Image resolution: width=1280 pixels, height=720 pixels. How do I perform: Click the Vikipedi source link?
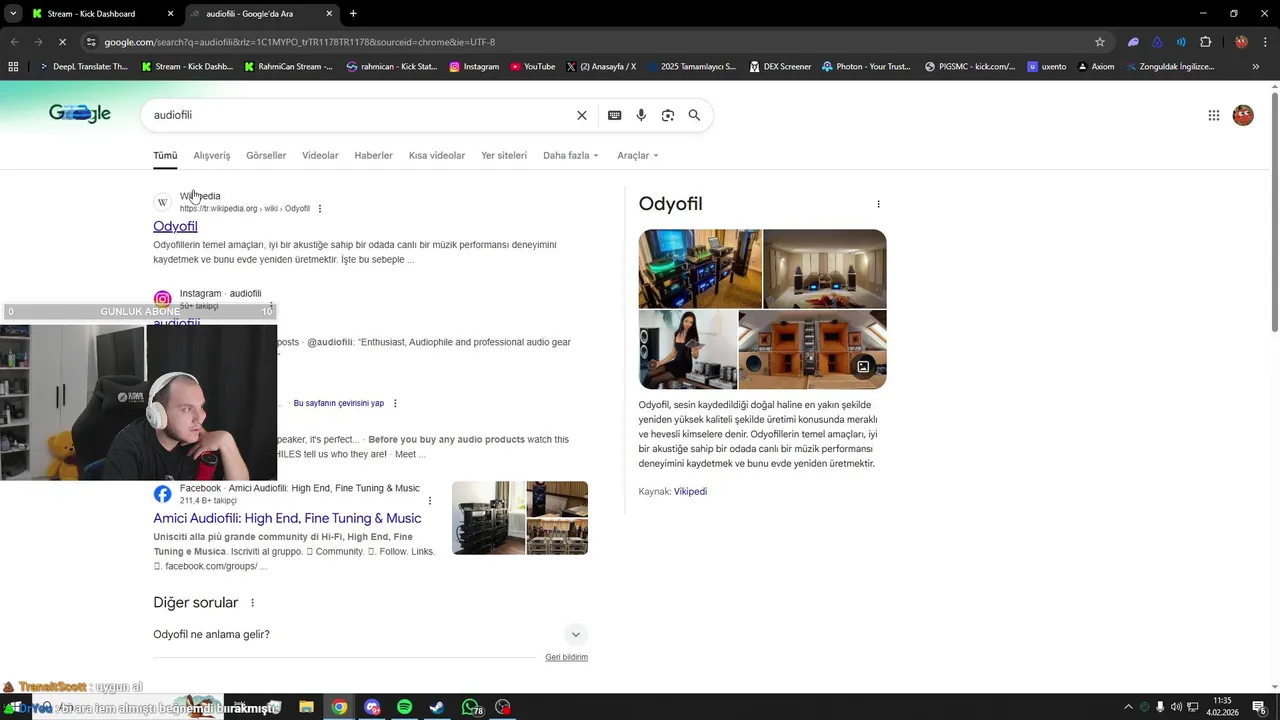pos(690,491)
